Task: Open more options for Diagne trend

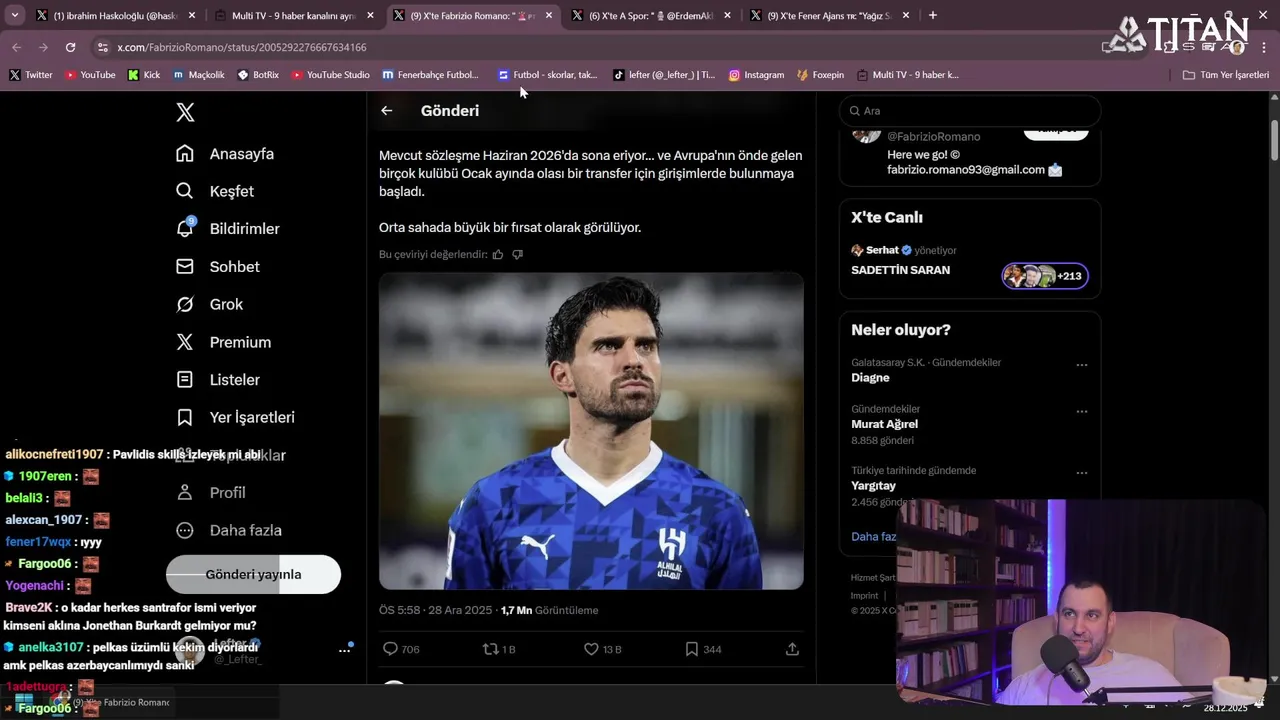Action: (1081, 365)
